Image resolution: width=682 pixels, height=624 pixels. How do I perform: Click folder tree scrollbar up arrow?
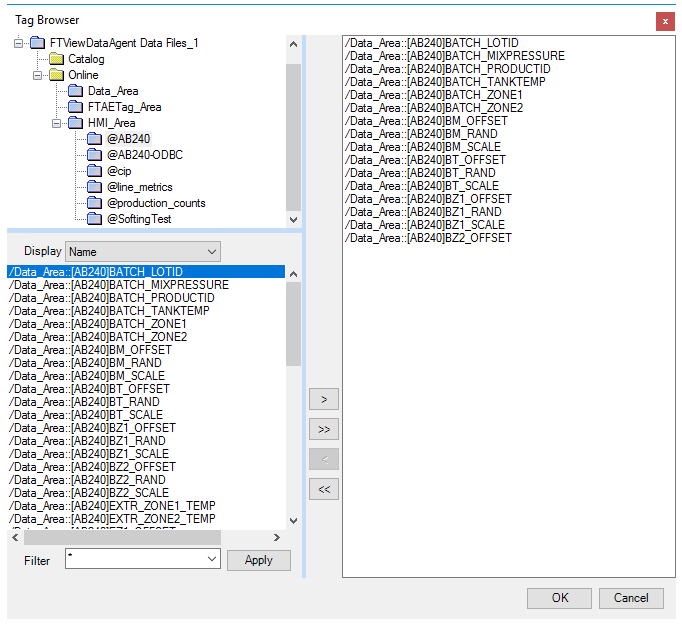tap(294, 44)
